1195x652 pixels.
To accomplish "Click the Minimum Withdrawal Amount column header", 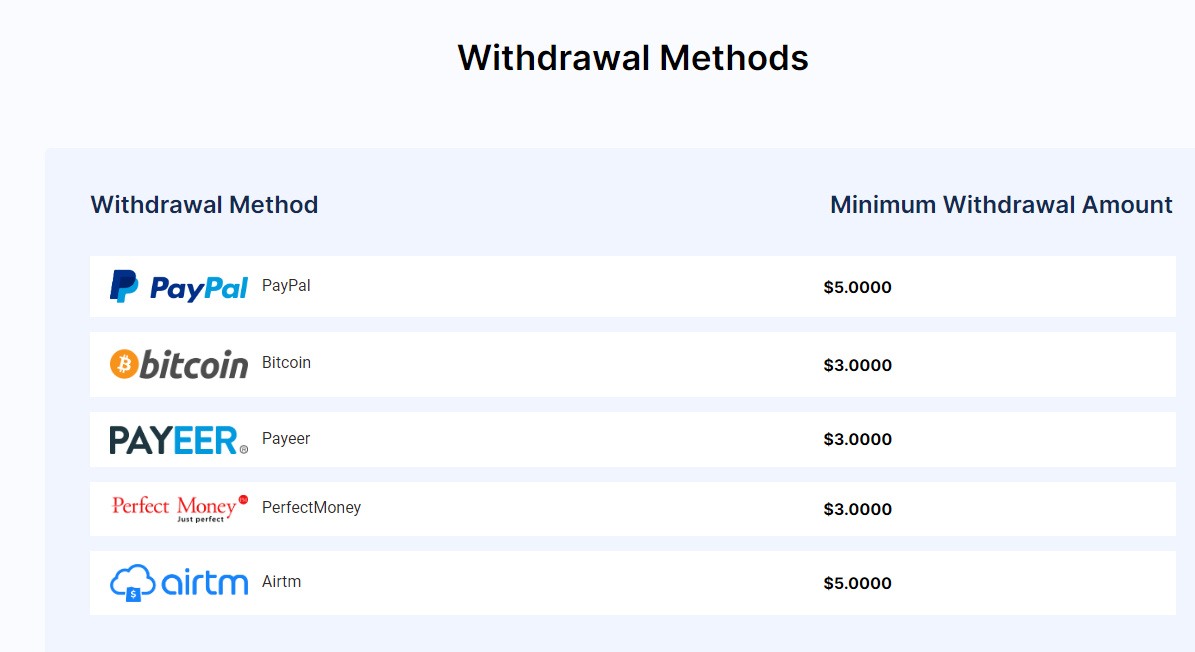I will pos(1001,205).
